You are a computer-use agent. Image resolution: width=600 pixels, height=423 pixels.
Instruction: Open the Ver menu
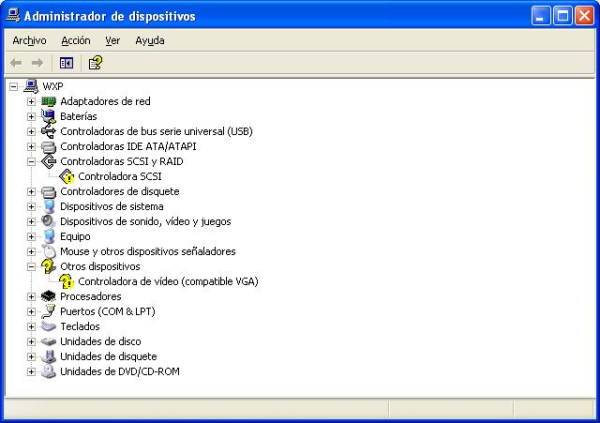pyautogui.click(x=112, y=41)
